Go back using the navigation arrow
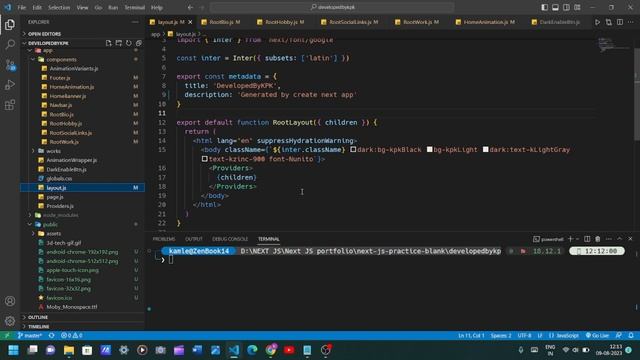This screenshot has width=640, height=360. [190, 7]
